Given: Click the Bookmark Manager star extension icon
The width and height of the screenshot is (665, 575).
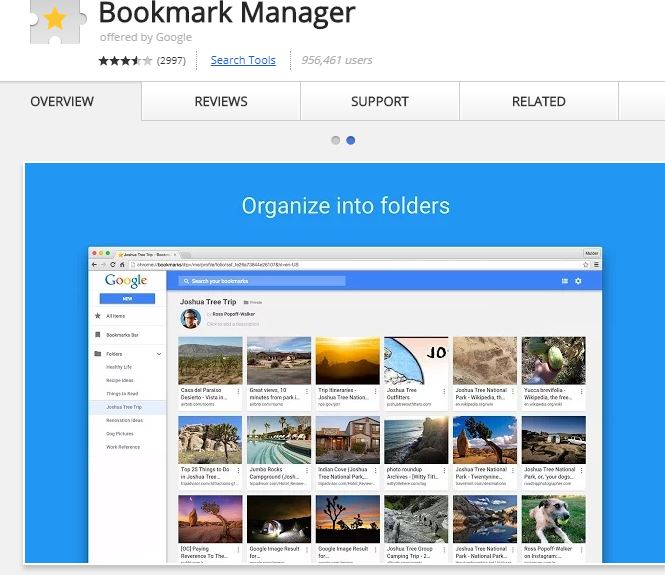Looking at the screenshot, I should [54, 21].
